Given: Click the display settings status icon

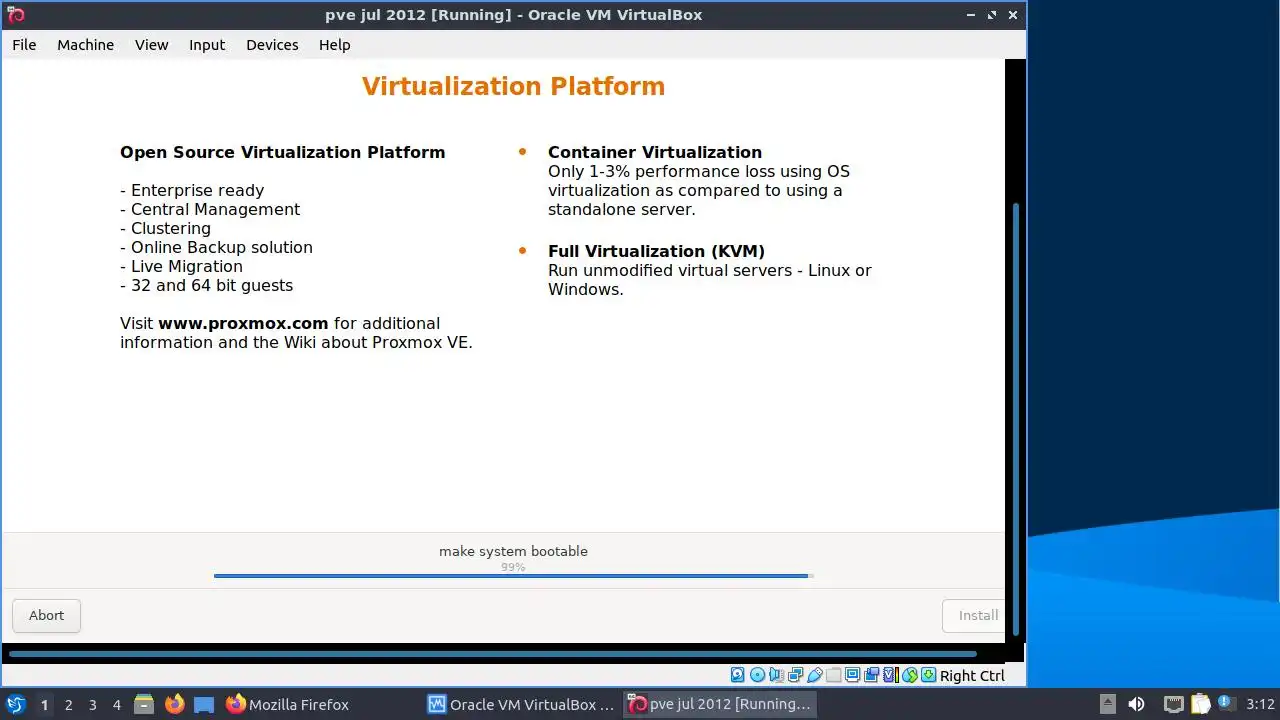Looking at the screenshot, I should 852,675.
